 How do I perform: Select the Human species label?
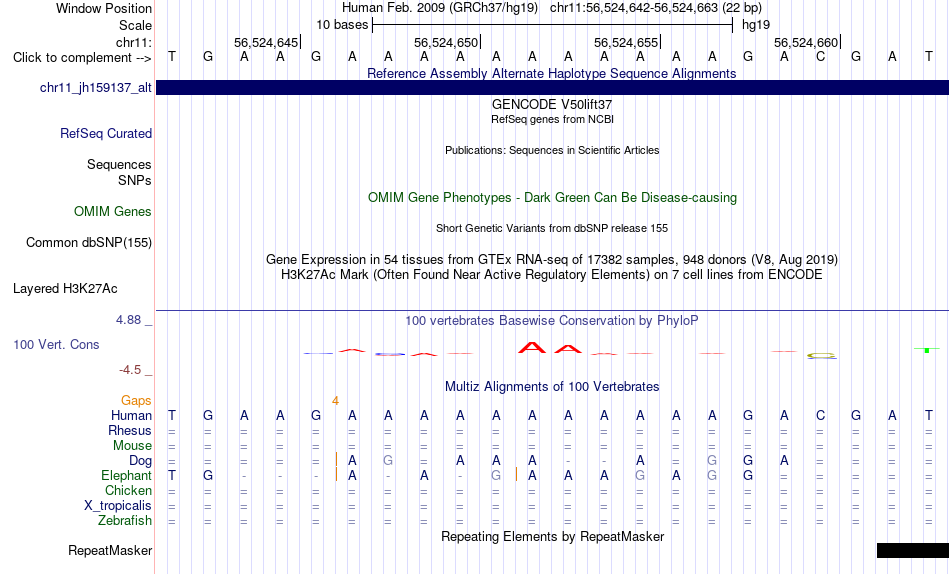click(131, 416)
